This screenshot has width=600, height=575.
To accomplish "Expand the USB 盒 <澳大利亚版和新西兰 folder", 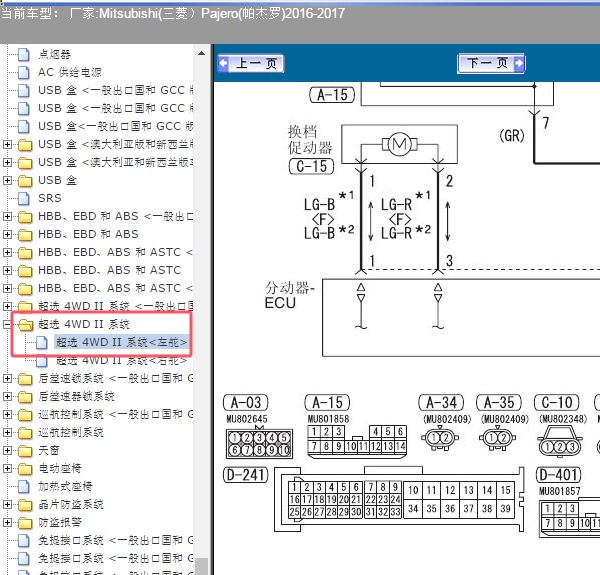I will click(x=7, y=145).
